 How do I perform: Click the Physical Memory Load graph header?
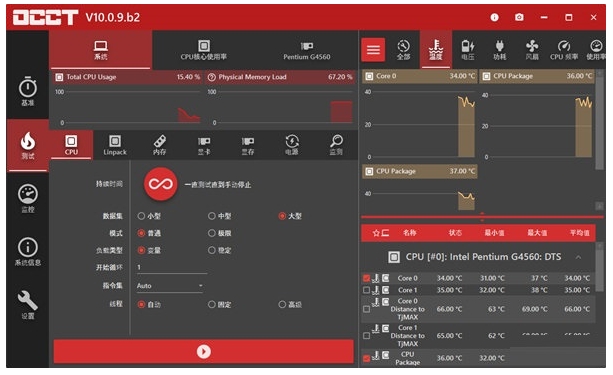coord(280,77)
